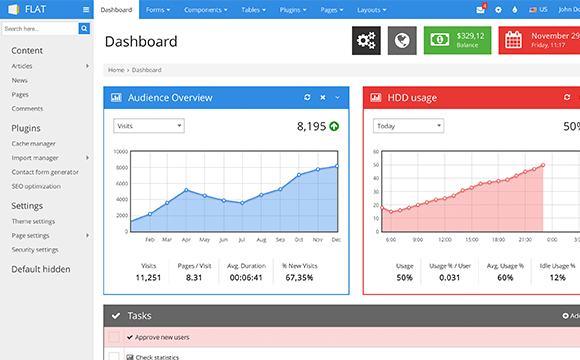
Task: Refresh the Audience Overview panel
Action: coord(307,97)
